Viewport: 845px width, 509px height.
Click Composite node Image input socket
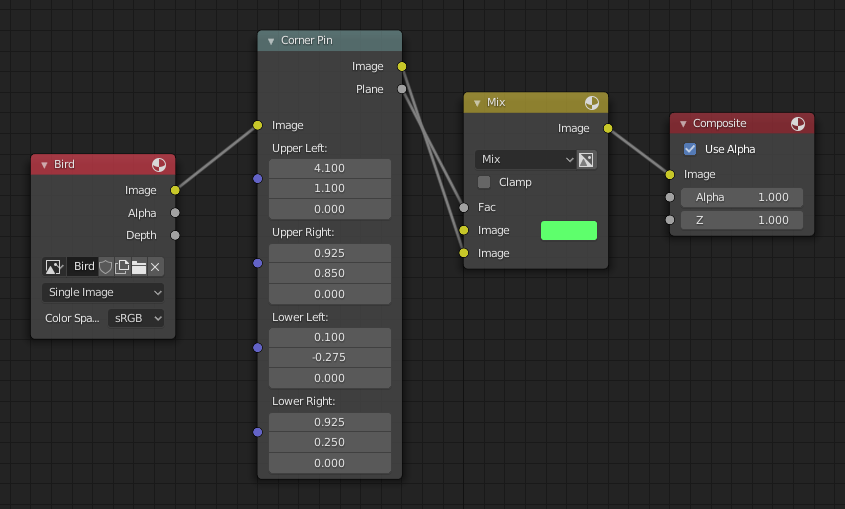pyautogui.click(x=670, y=175)
